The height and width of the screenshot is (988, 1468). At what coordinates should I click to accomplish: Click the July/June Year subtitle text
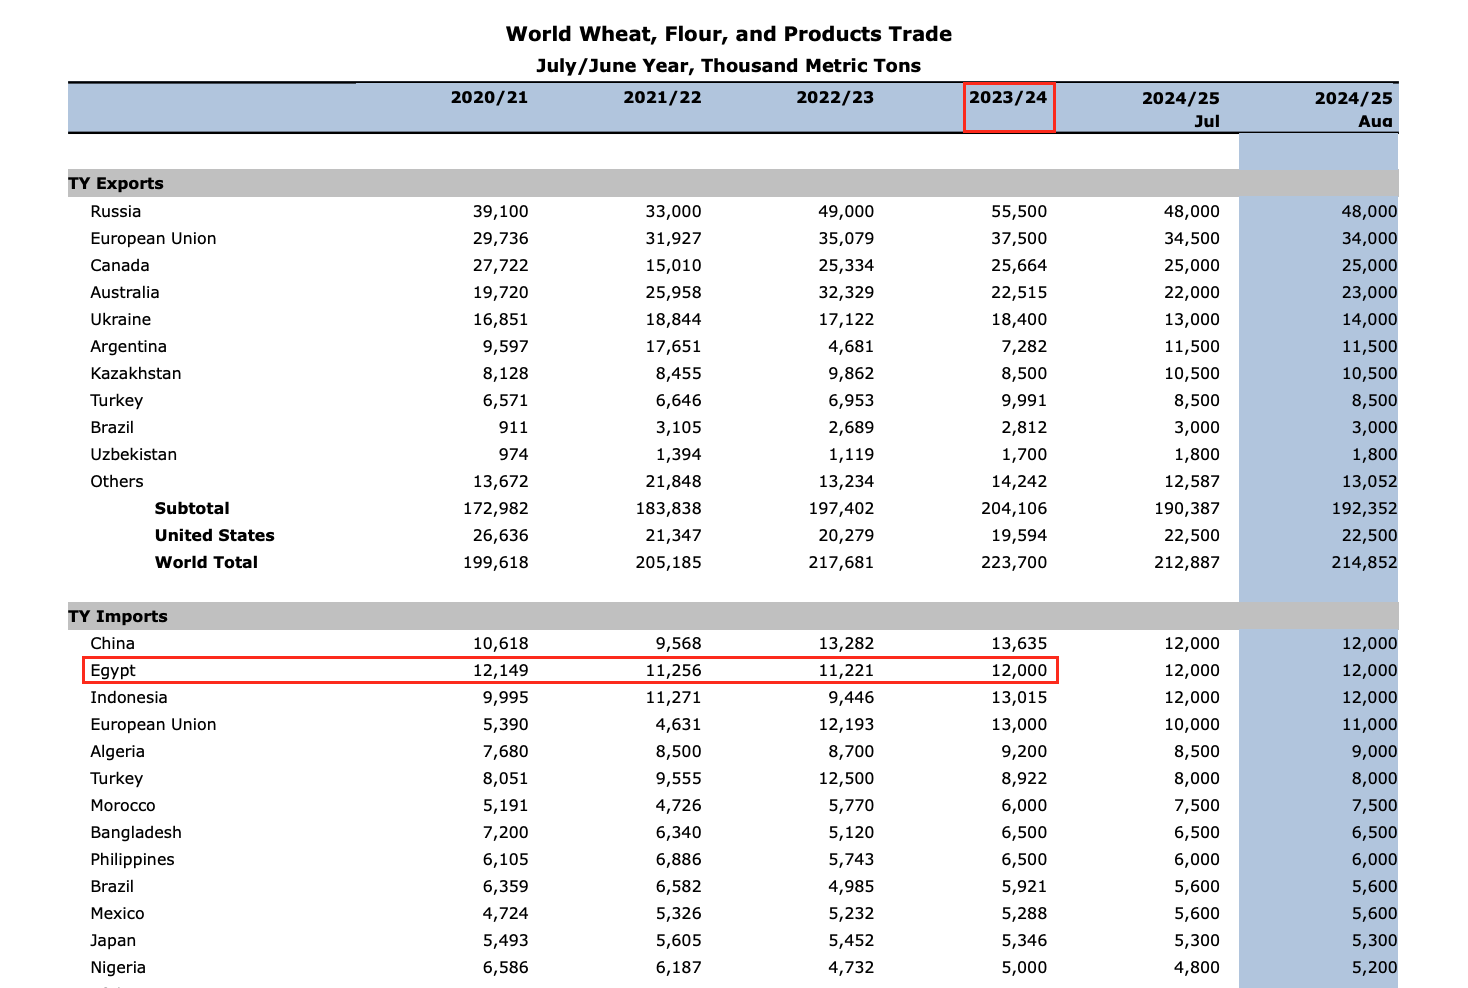pyautogui.click(x=728, y=66)
